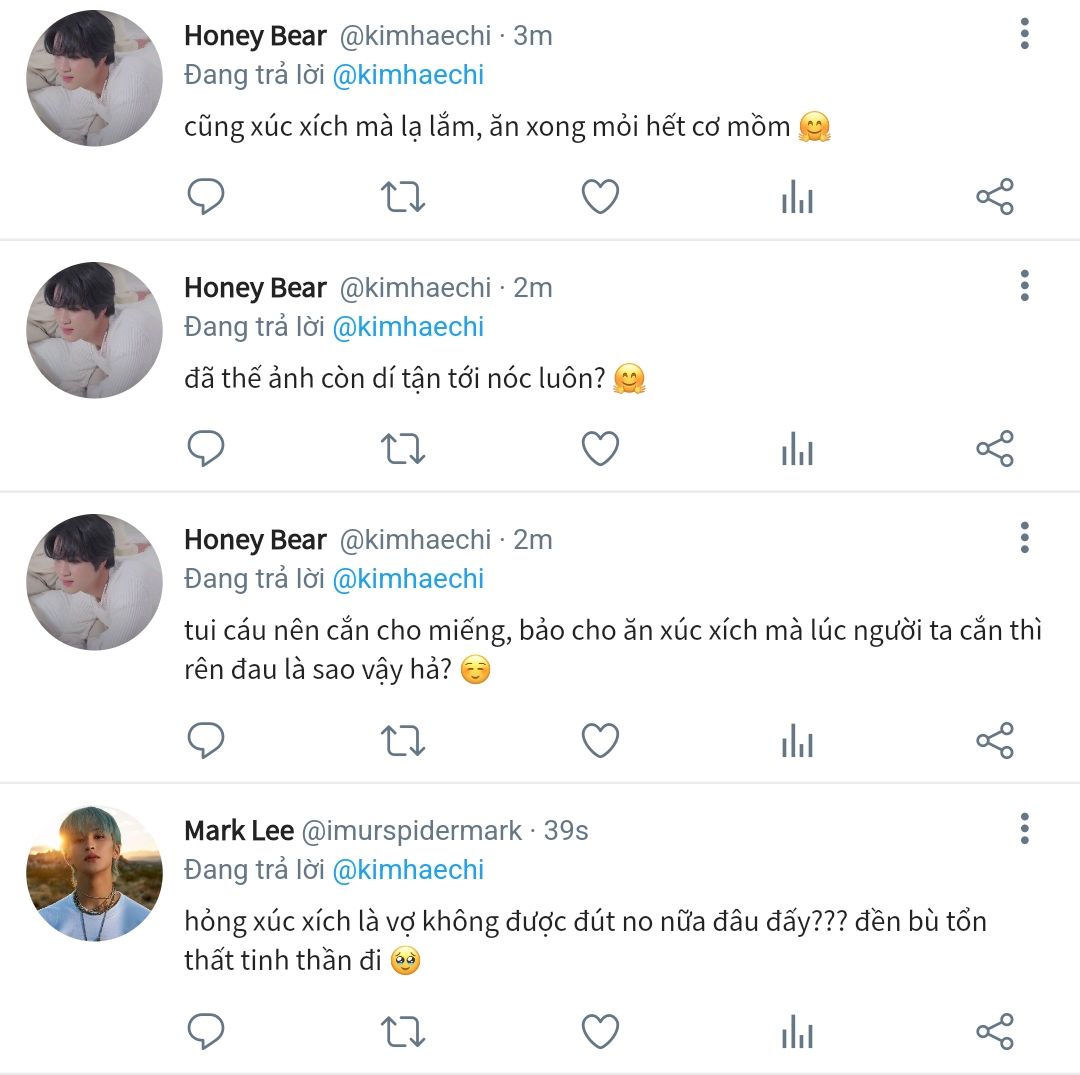Open more options on the 3m-old tweet
This screenshot has width=1080, height=1075.
click(x=1024, y=34)
